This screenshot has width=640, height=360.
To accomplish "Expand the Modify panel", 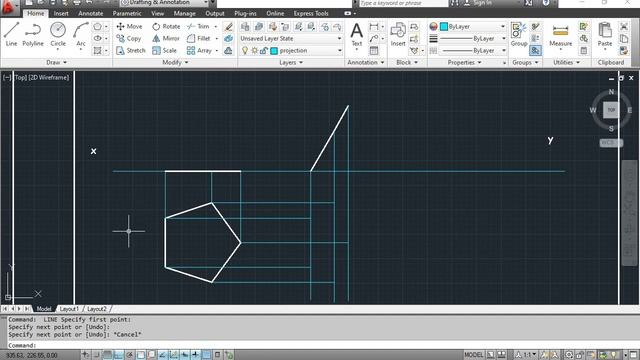I will pyautogui.click(x=176, y=62).
